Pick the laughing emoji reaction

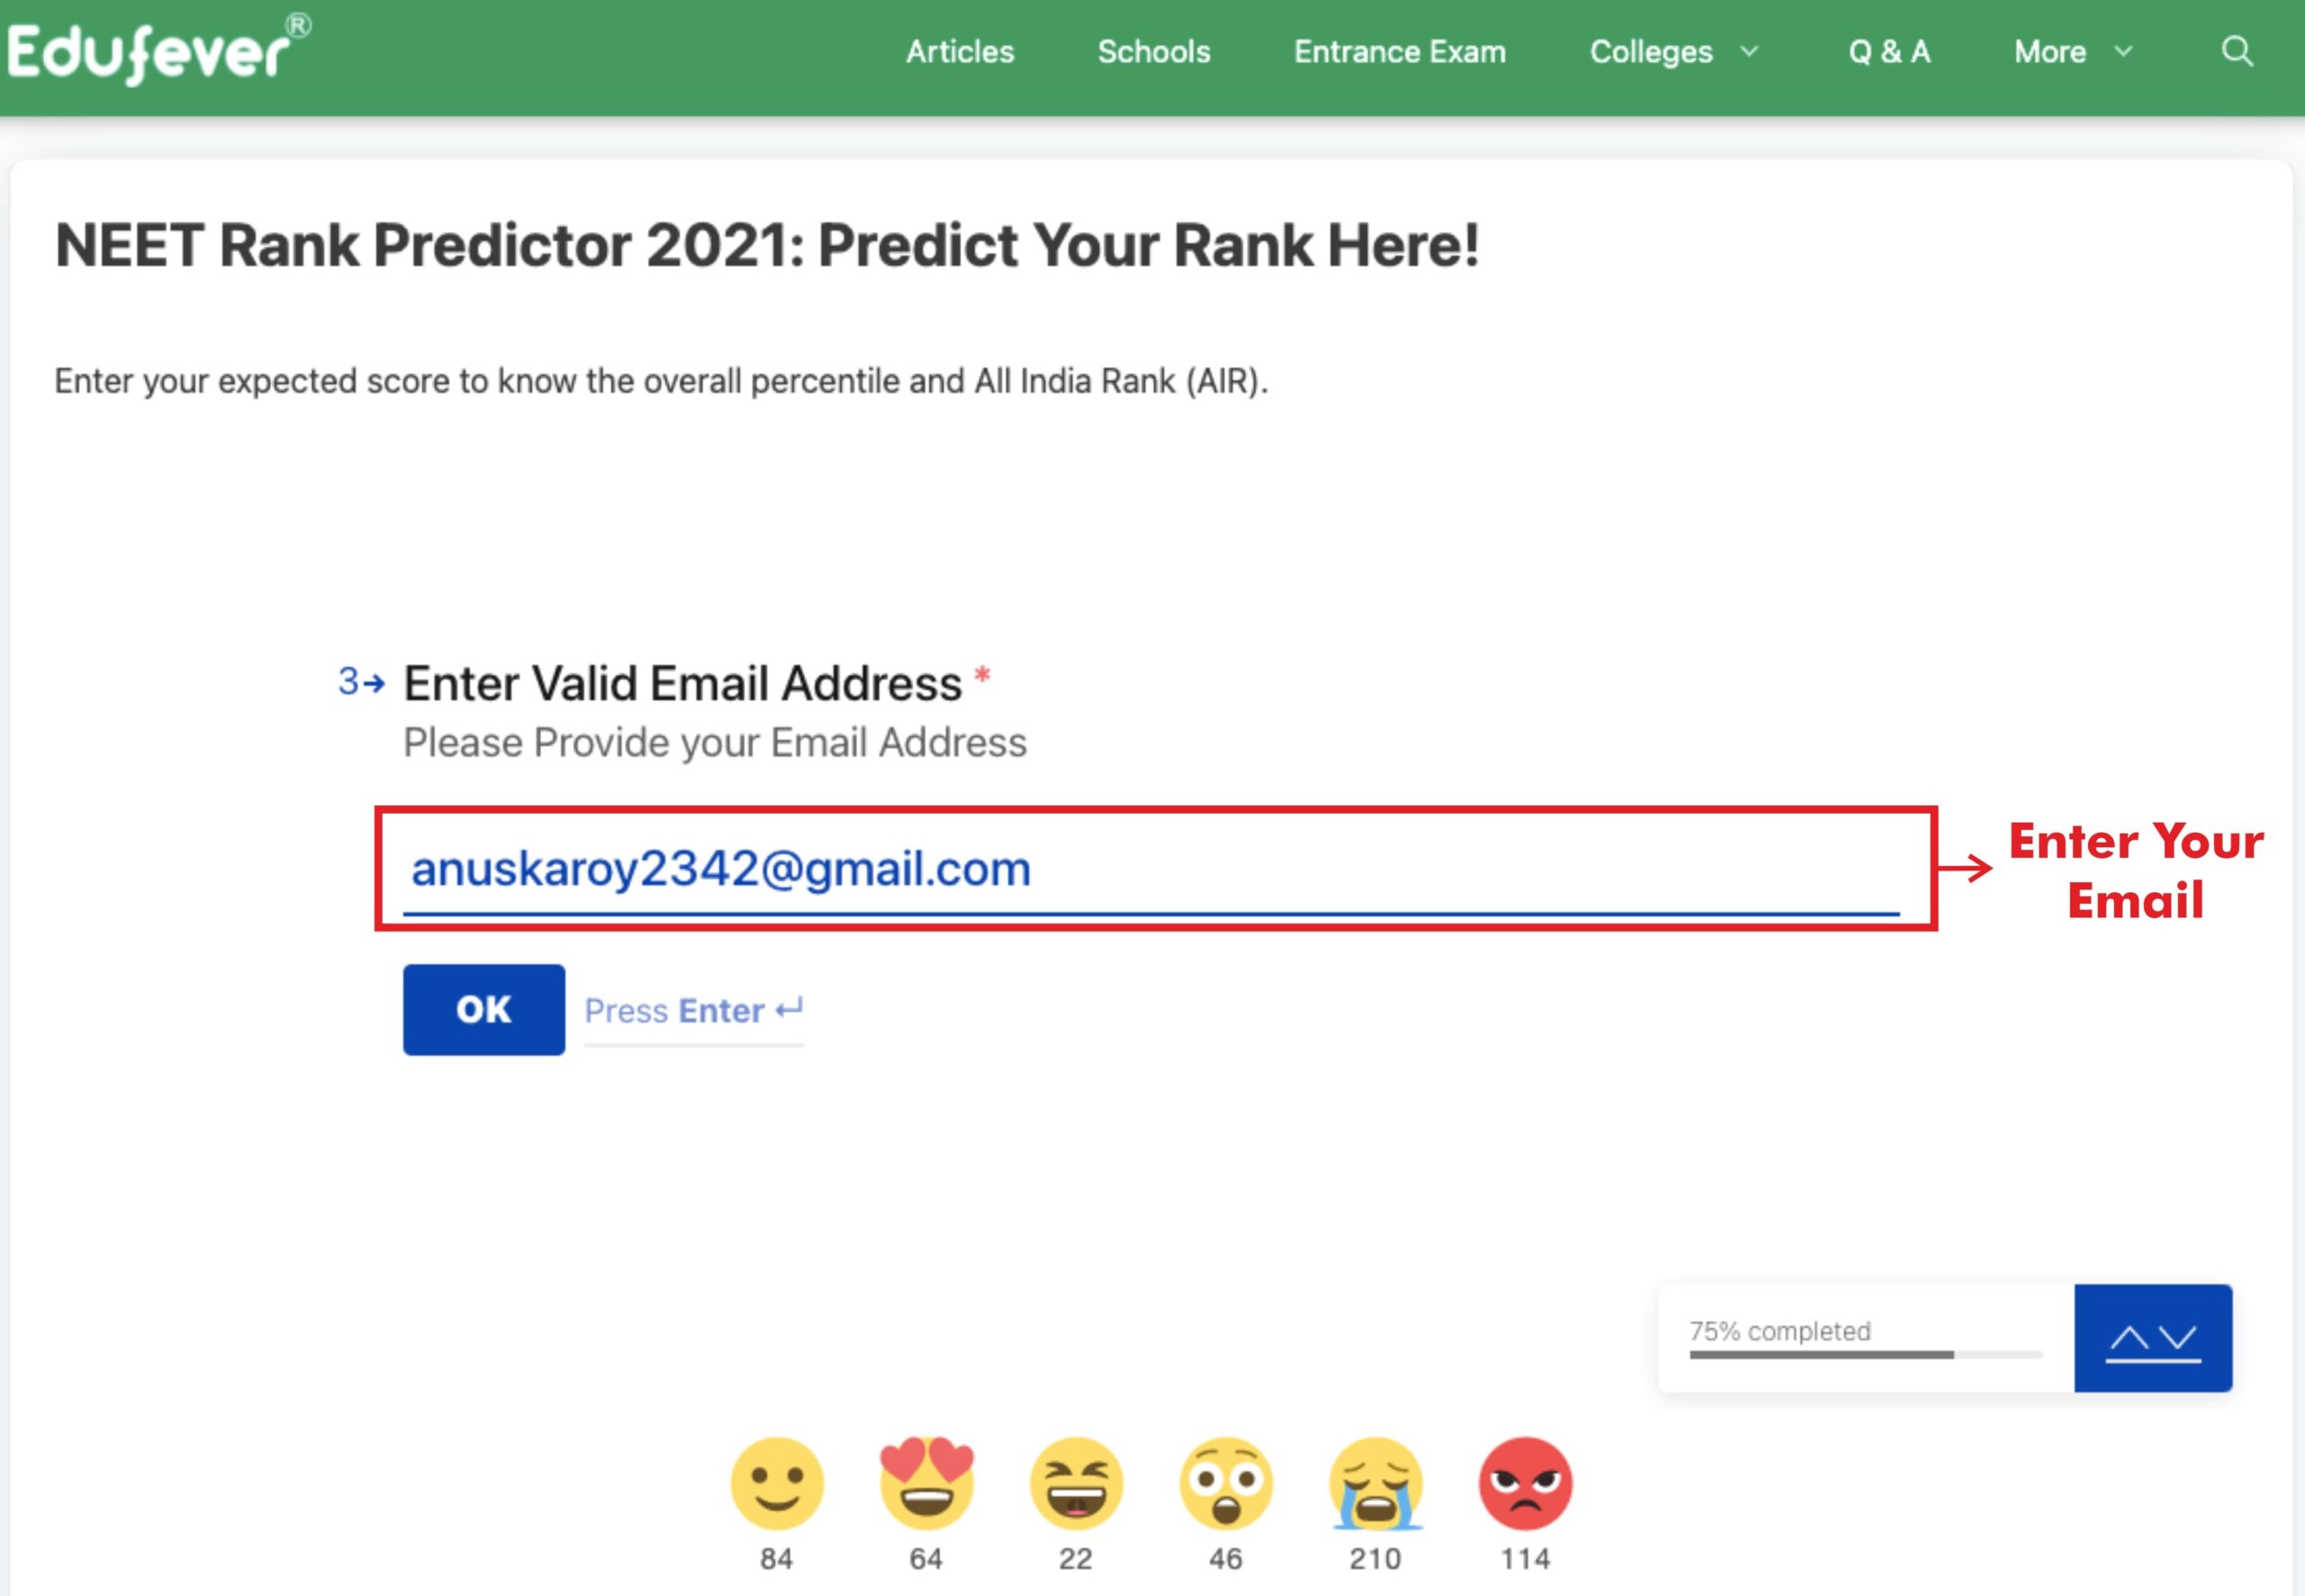(x=1076, y=1484)
